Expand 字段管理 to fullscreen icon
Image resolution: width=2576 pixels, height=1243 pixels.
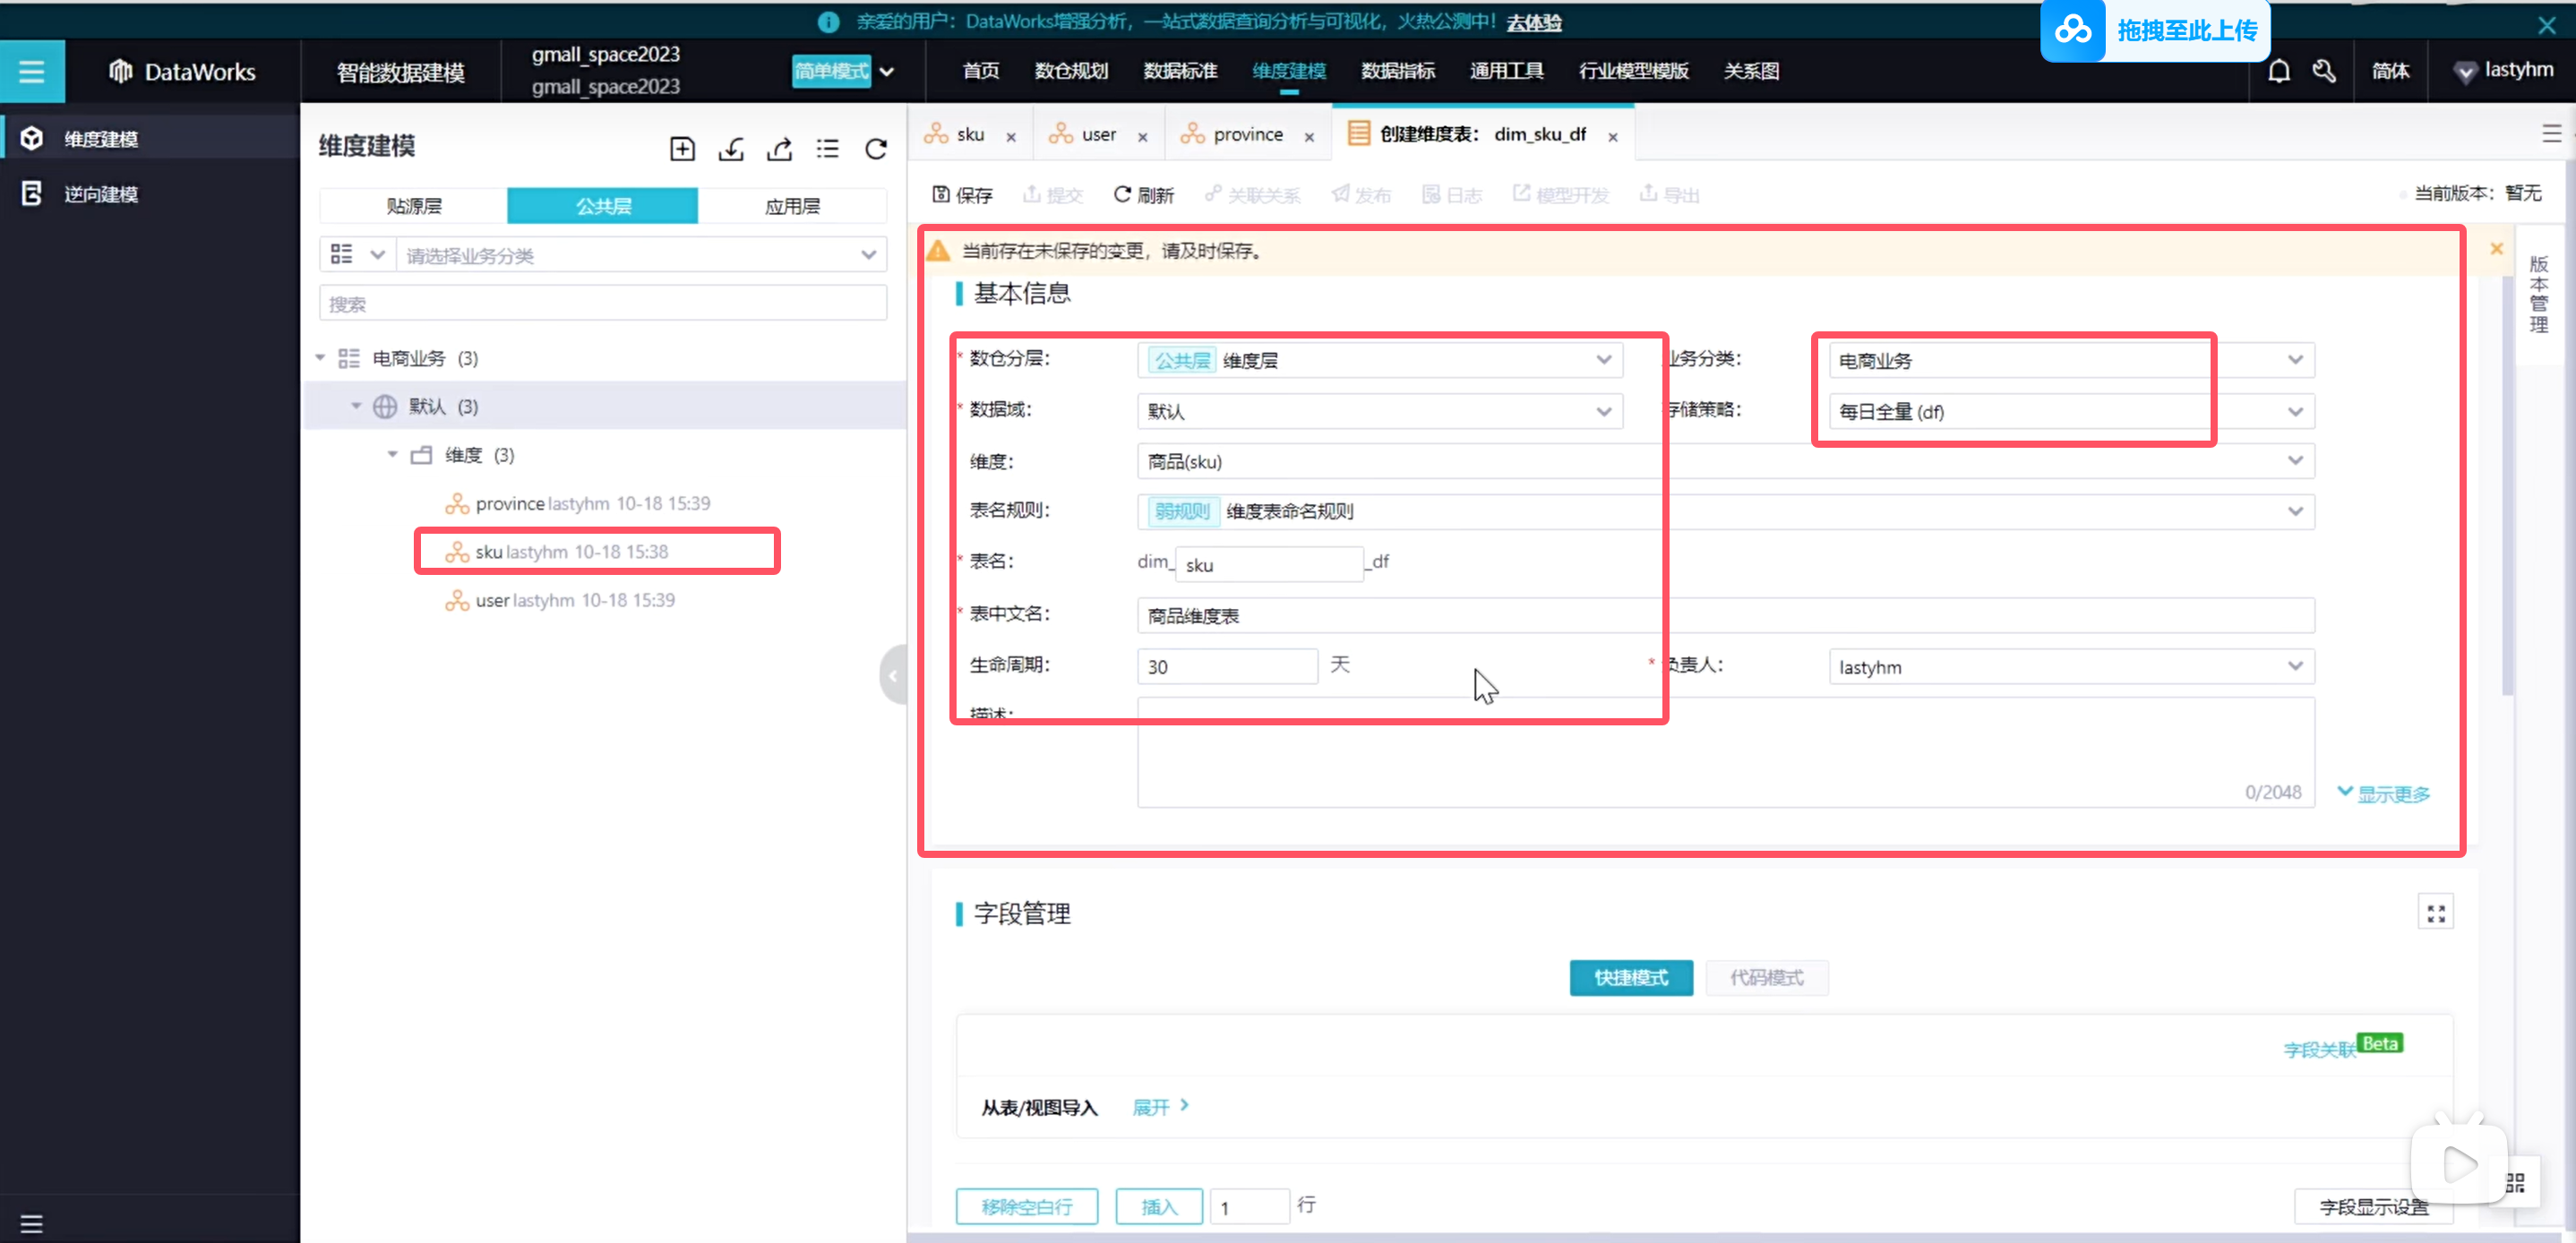(2435, 912)
